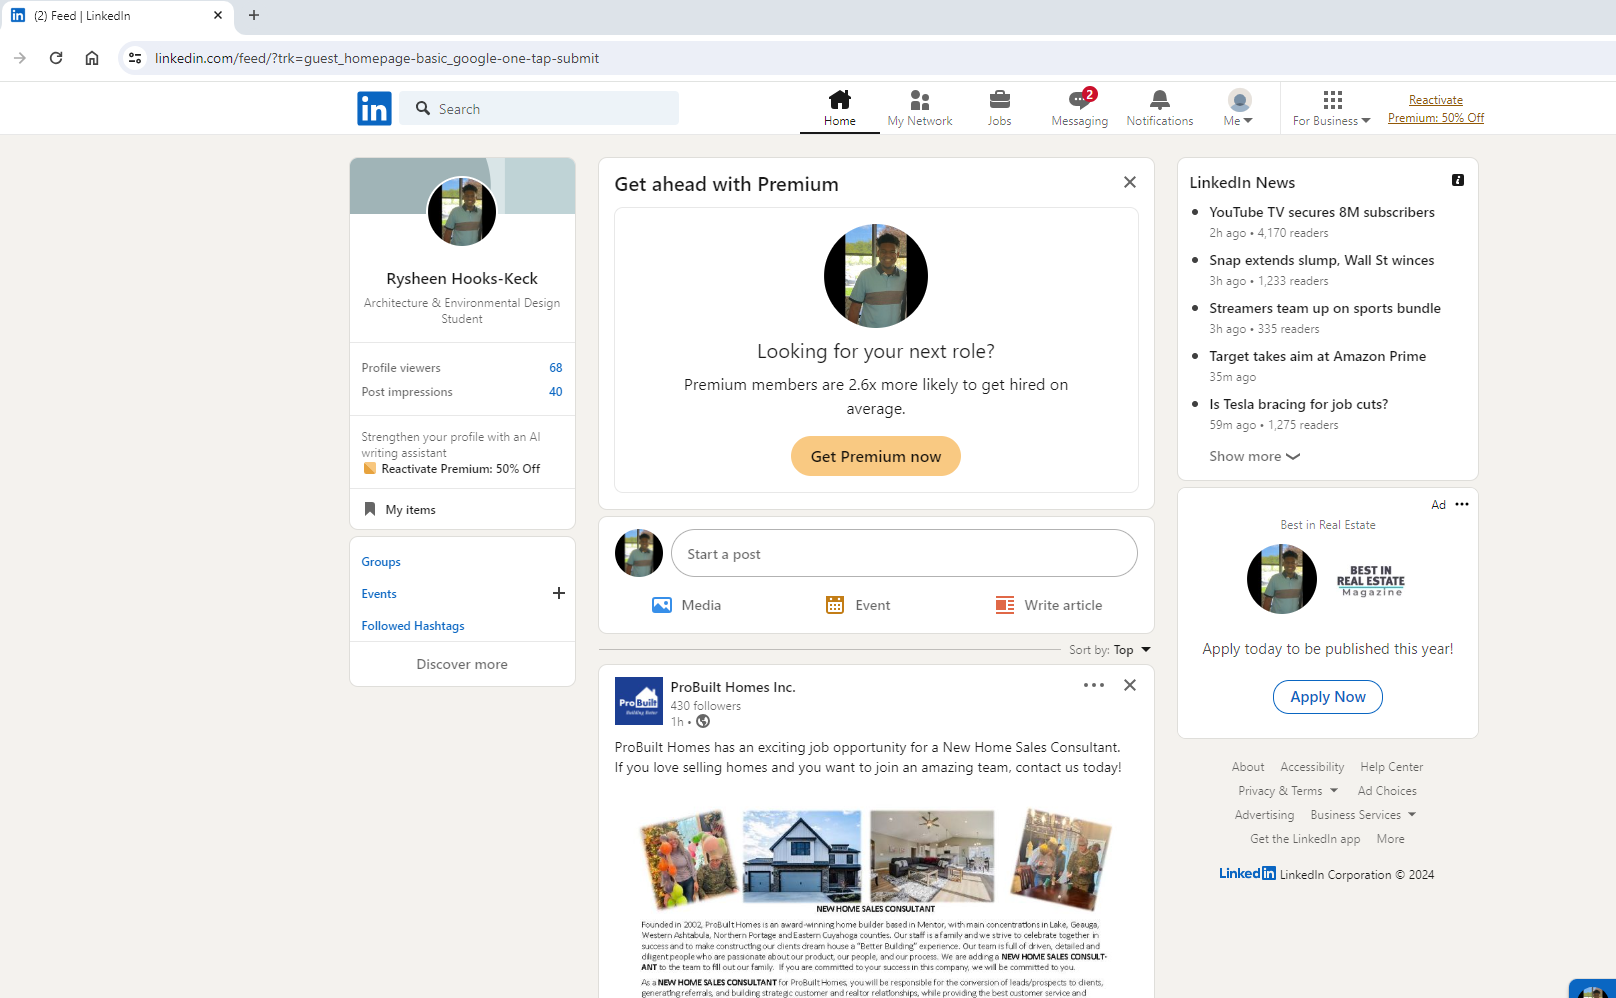Add a new event with plus icon

(559, 593)
